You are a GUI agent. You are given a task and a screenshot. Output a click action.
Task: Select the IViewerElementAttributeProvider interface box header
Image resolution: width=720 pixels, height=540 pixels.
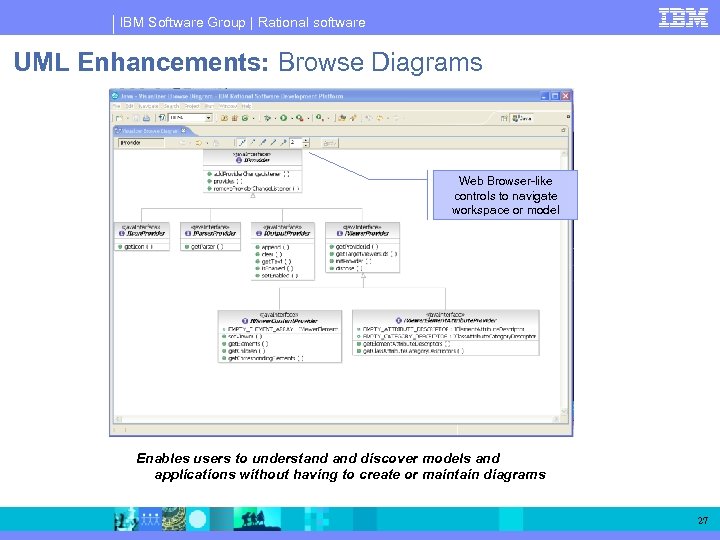(x=445, y=317)
